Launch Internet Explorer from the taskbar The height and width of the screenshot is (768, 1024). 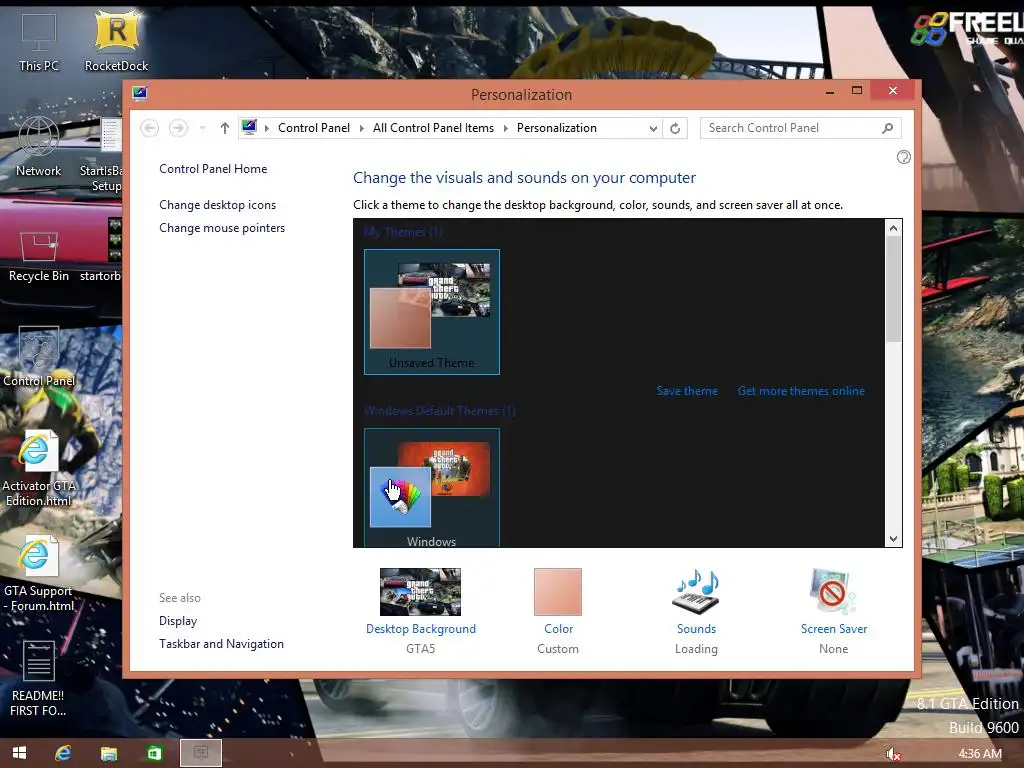click(63, 753)
